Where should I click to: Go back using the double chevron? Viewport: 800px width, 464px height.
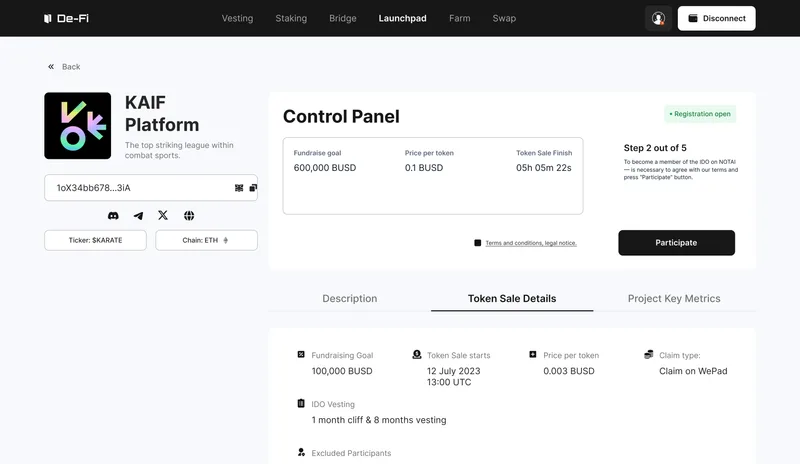pos(51,67)
